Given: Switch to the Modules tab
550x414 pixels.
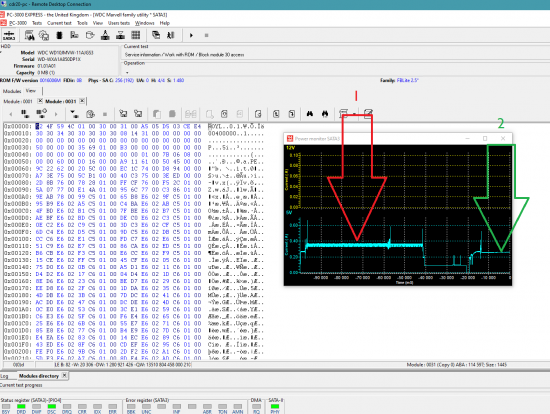Looking at the screenshot, I should pyautogui.click(x=12, y=91).
